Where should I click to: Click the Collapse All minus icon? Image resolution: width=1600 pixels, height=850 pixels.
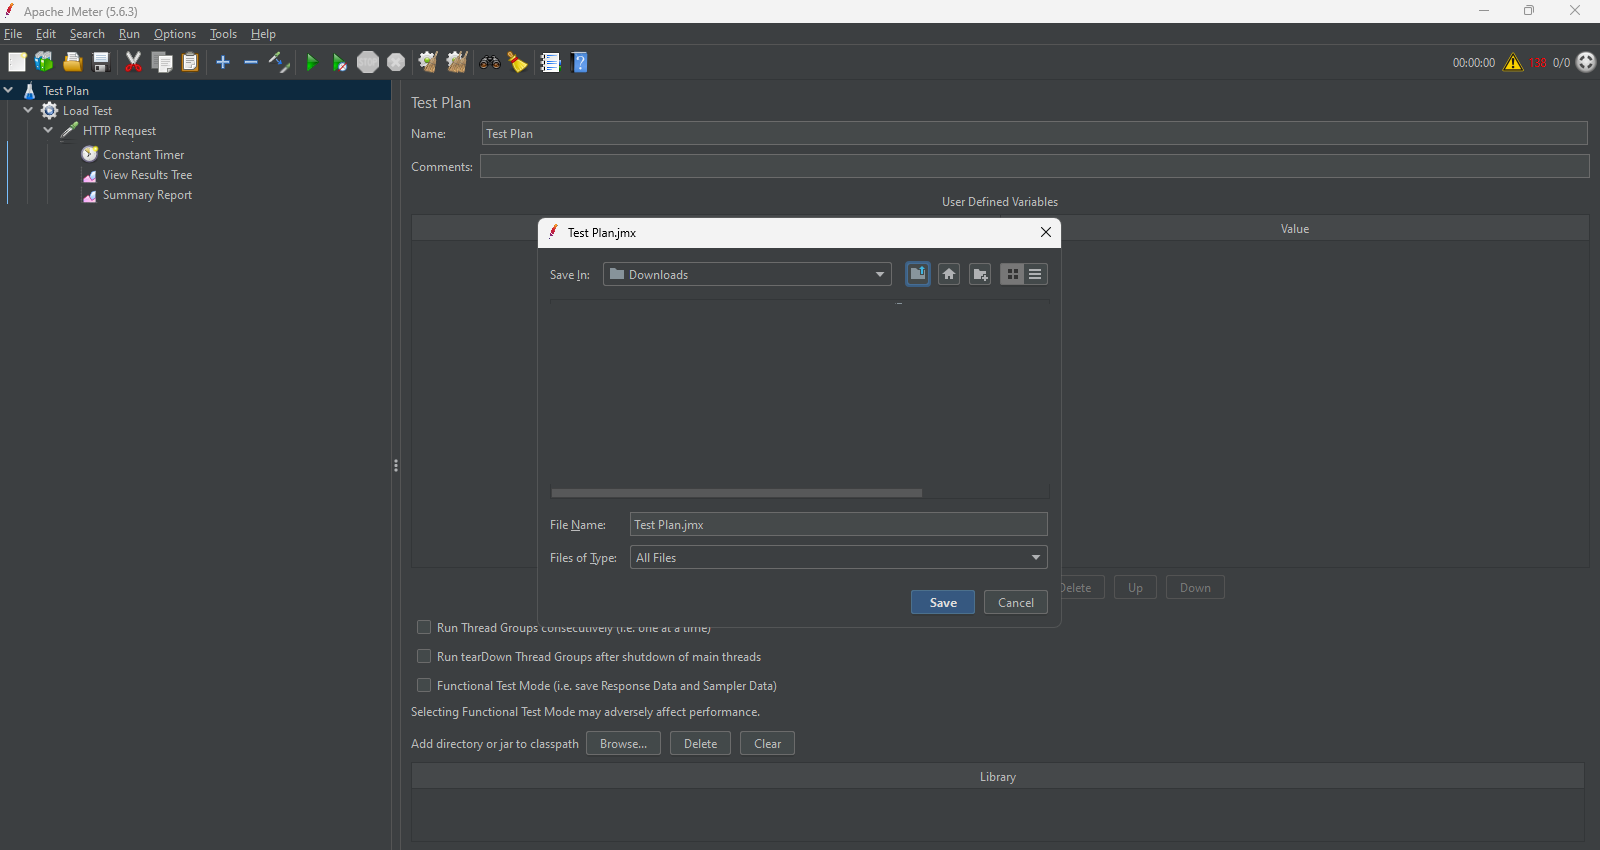click(x=251, y=62)
